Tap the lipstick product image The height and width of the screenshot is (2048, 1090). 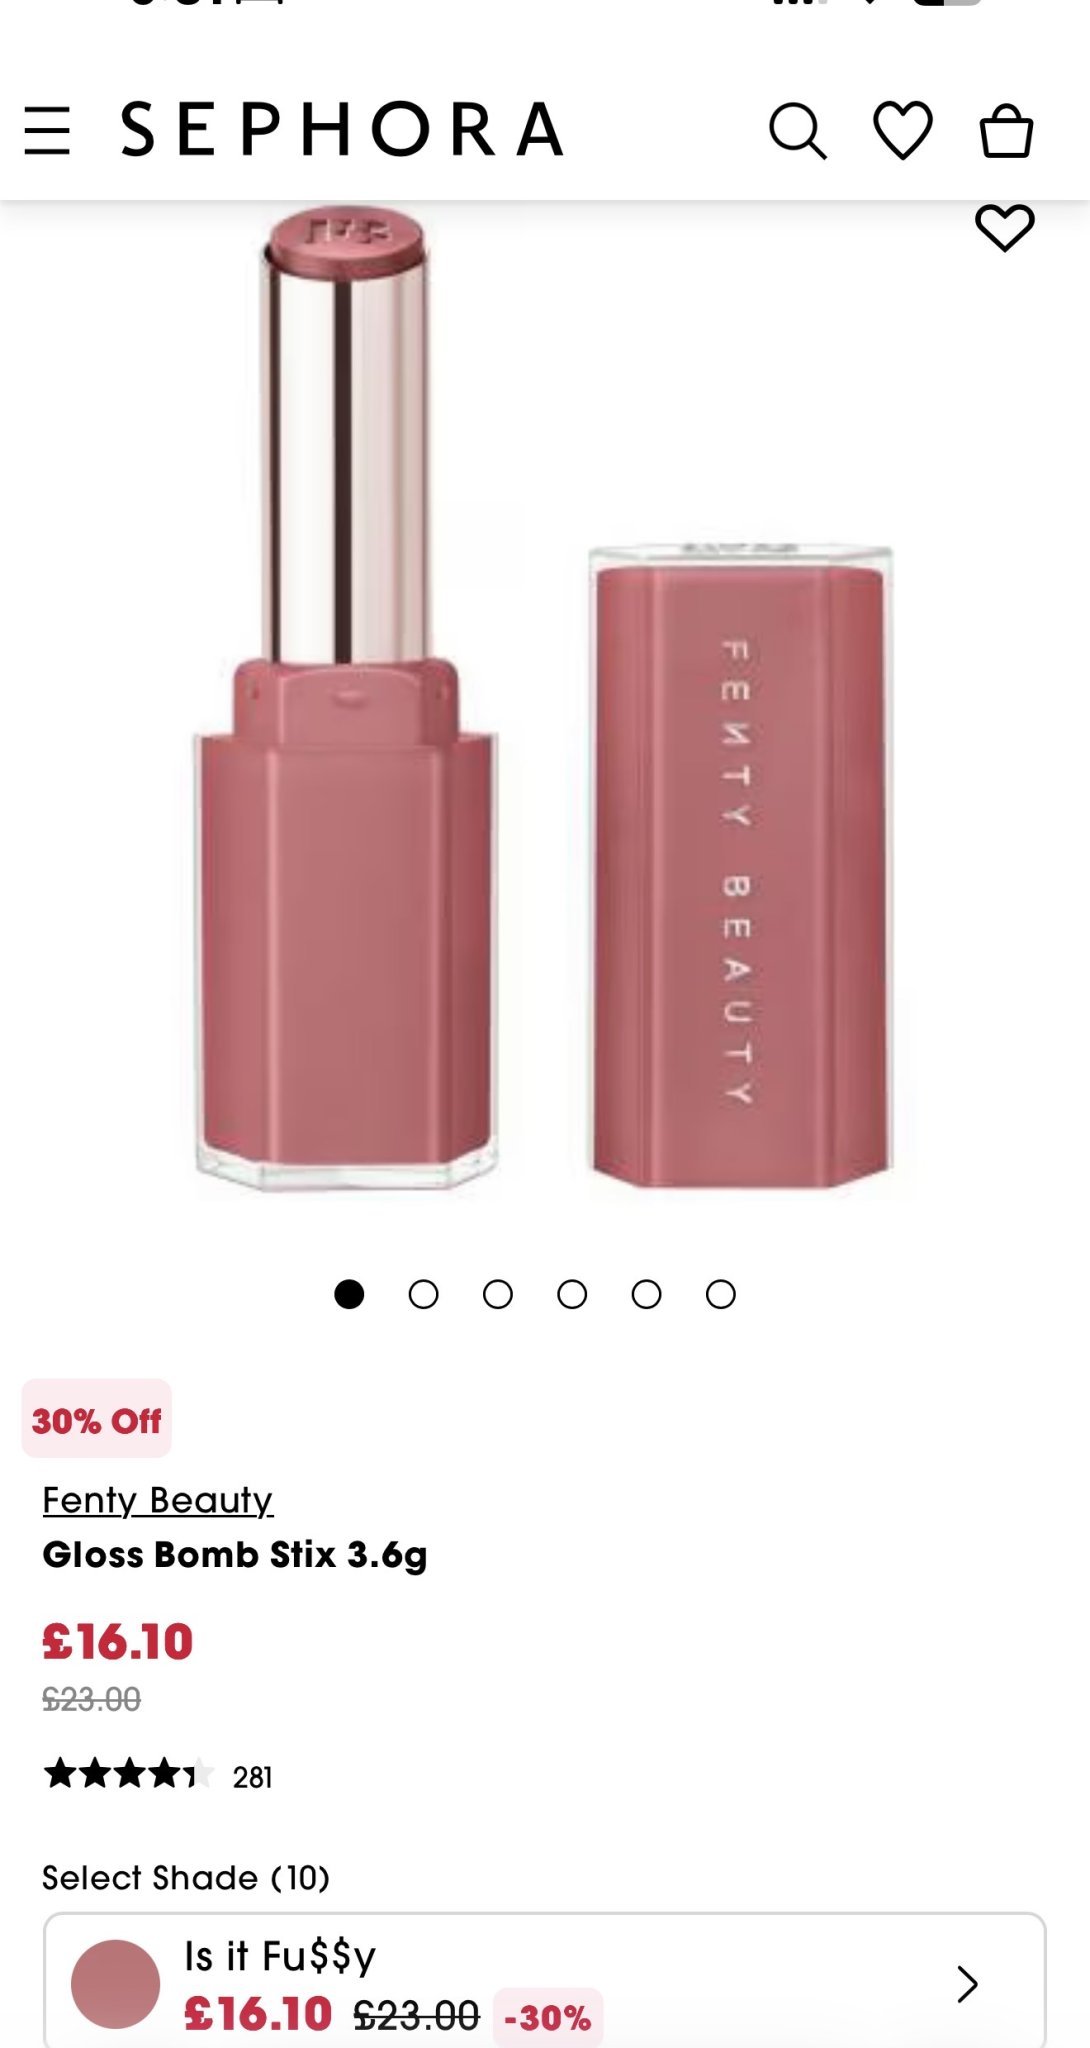pos(545,700)
